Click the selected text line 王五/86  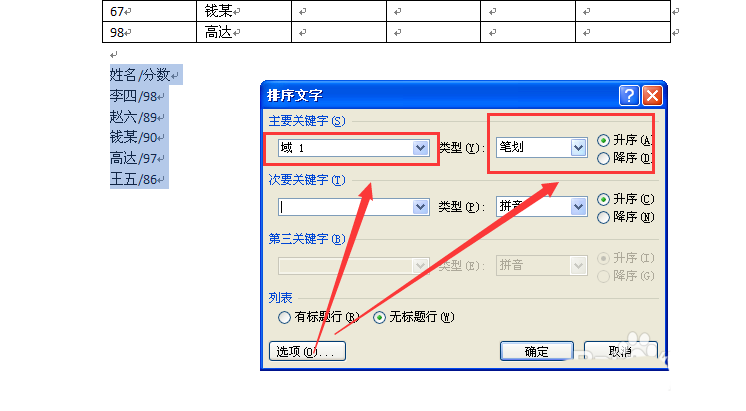click(x=134, y=180)
